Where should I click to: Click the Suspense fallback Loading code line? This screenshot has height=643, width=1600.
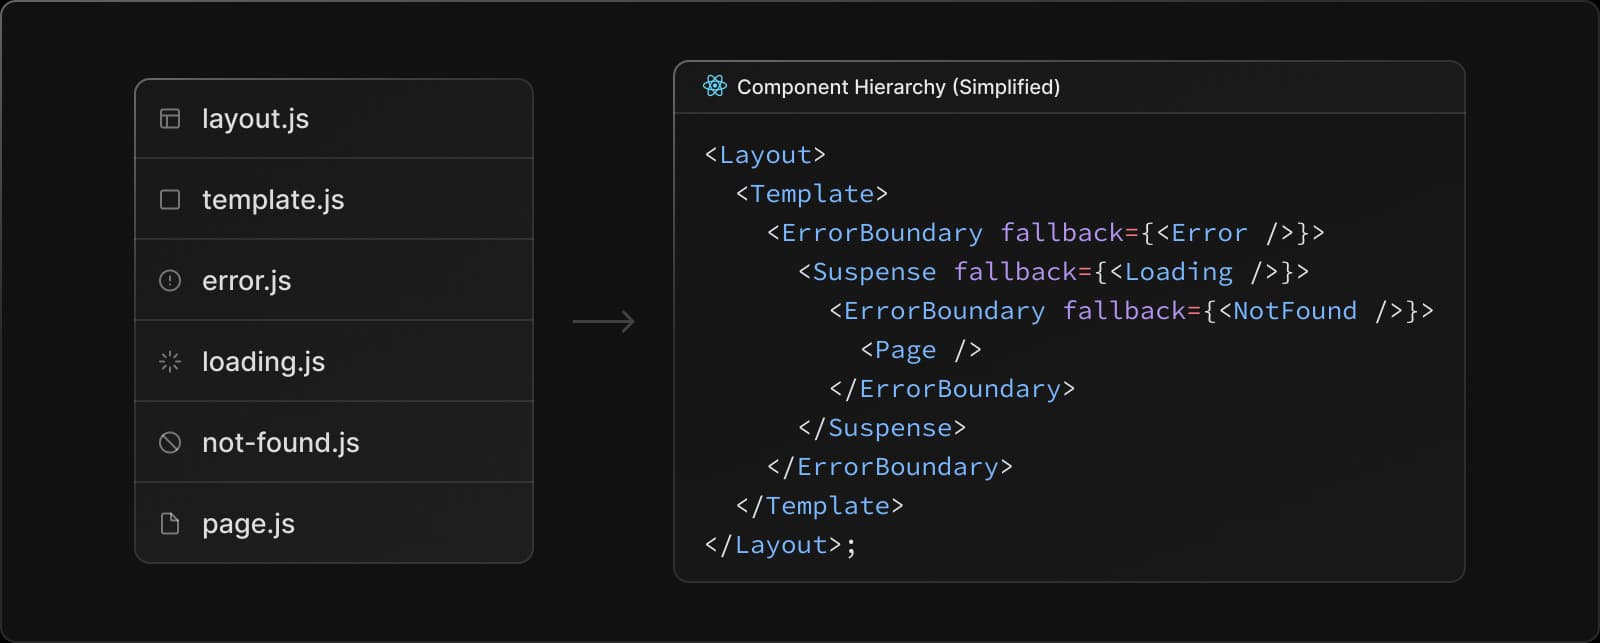tap(1053, 272)
